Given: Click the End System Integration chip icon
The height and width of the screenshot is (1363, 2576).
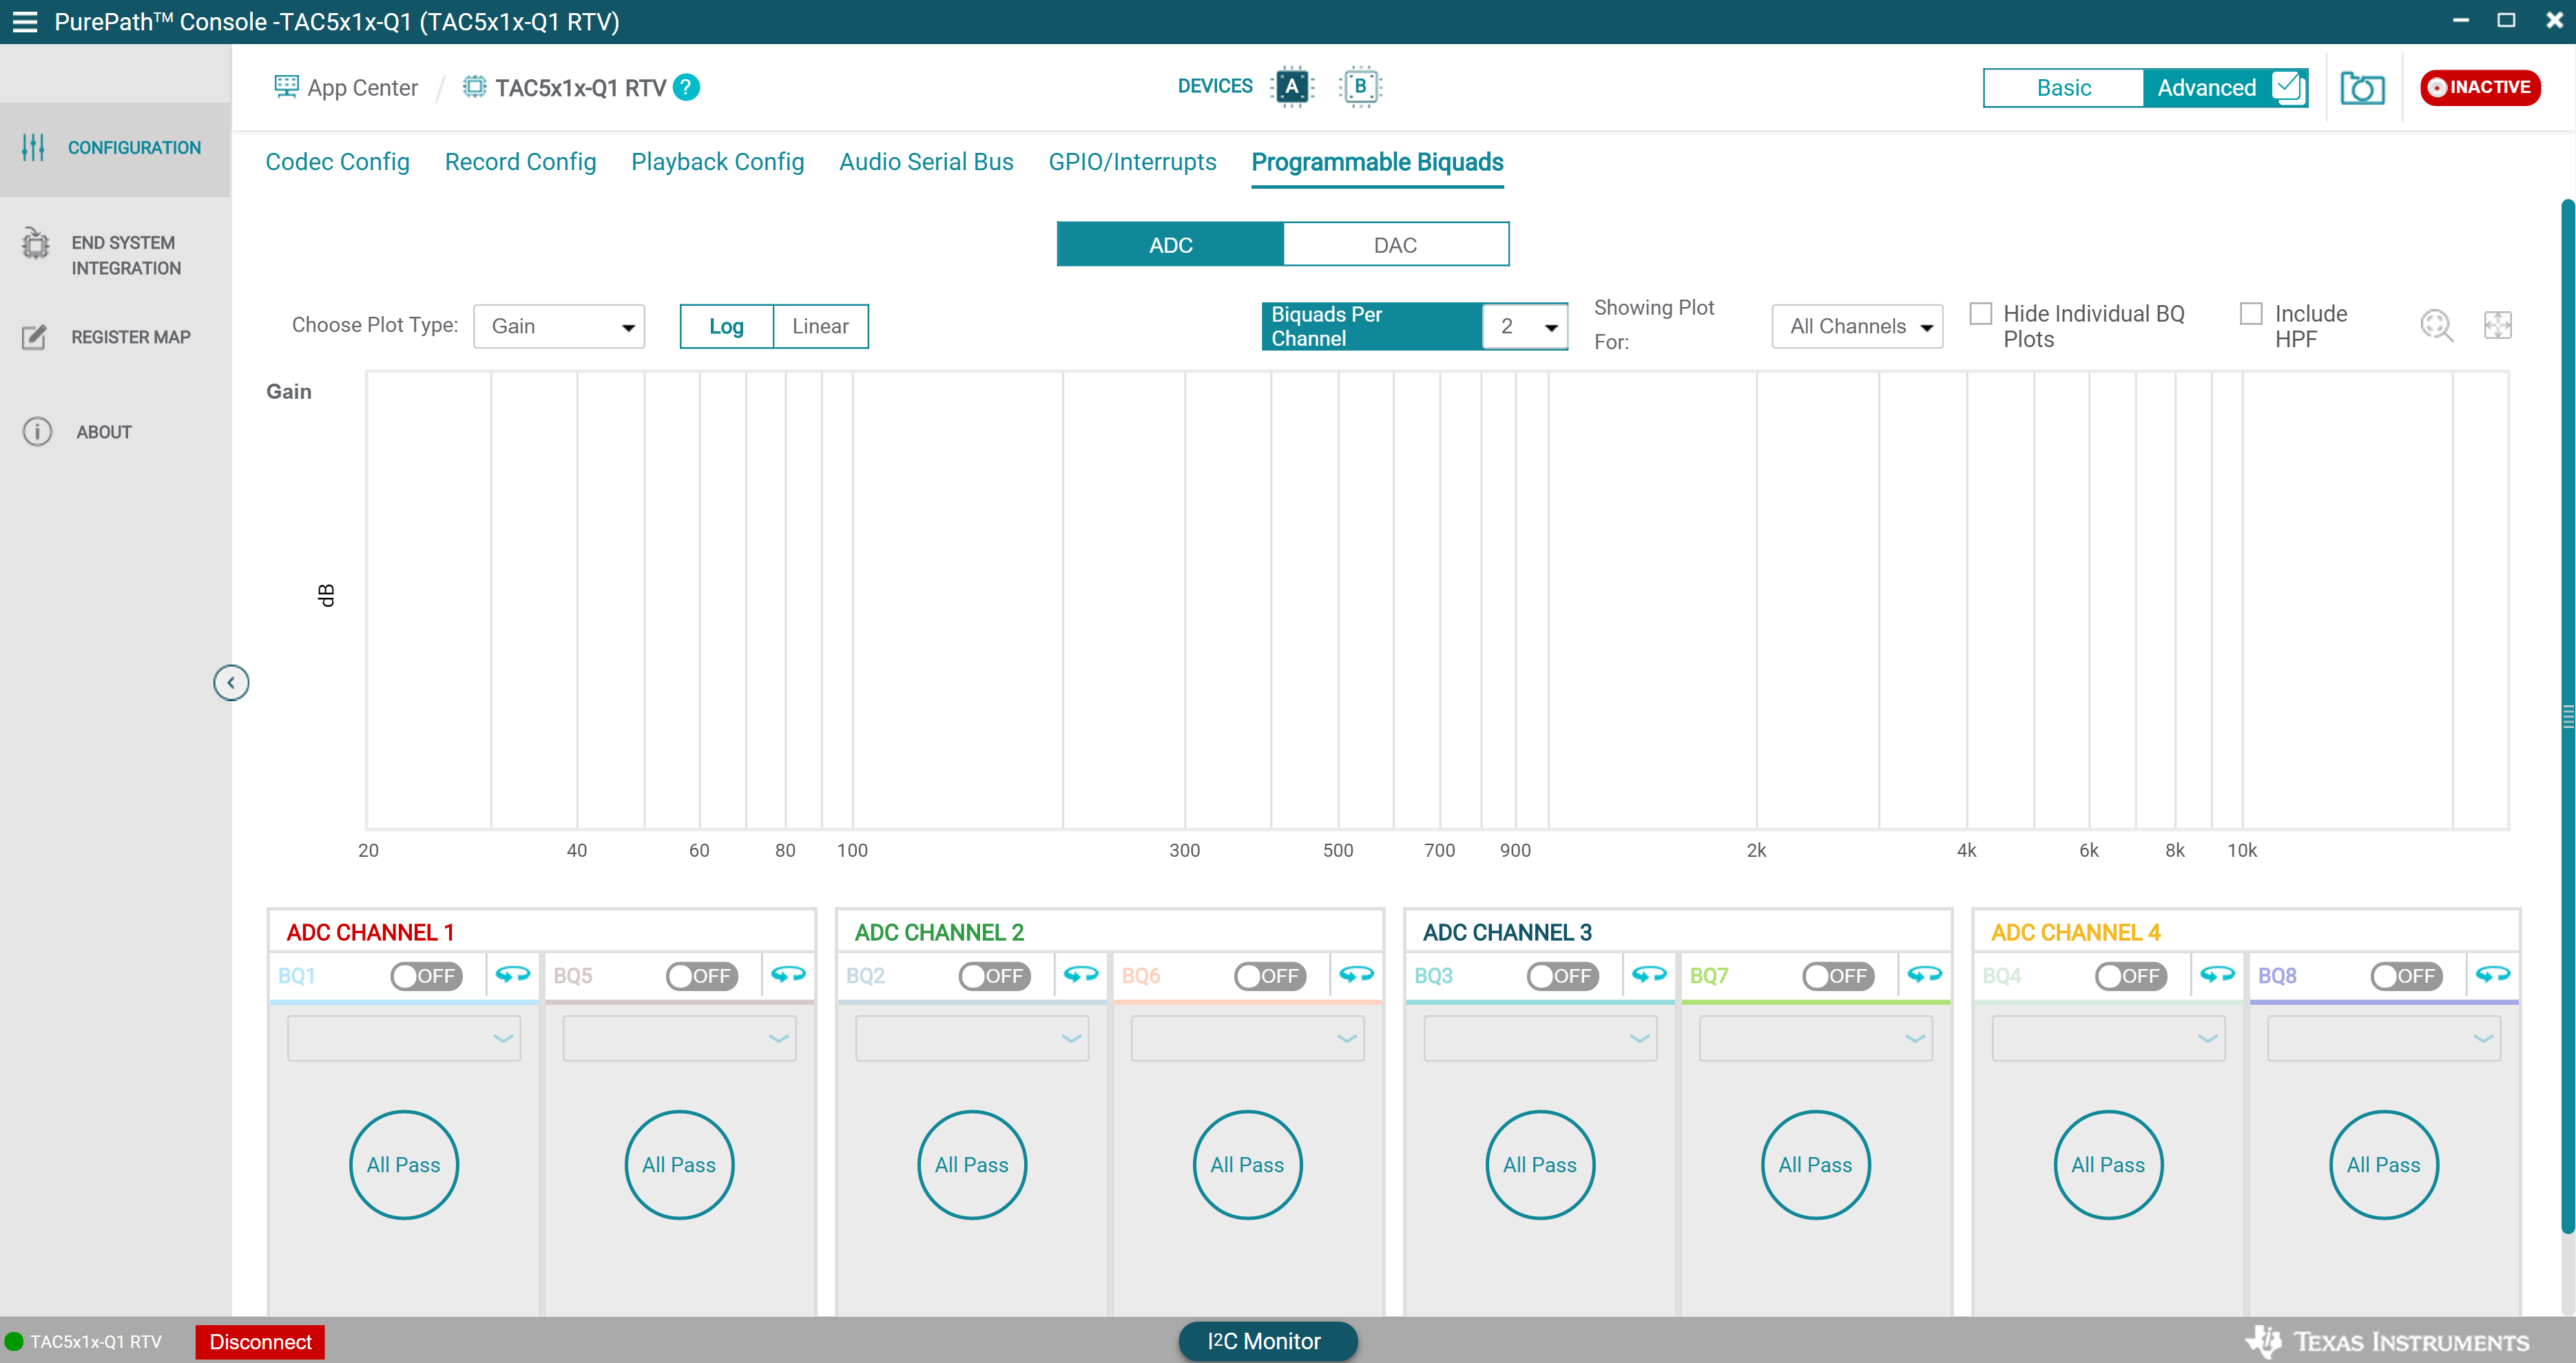Looking at the screenshot, I should (x=35, y=243).
